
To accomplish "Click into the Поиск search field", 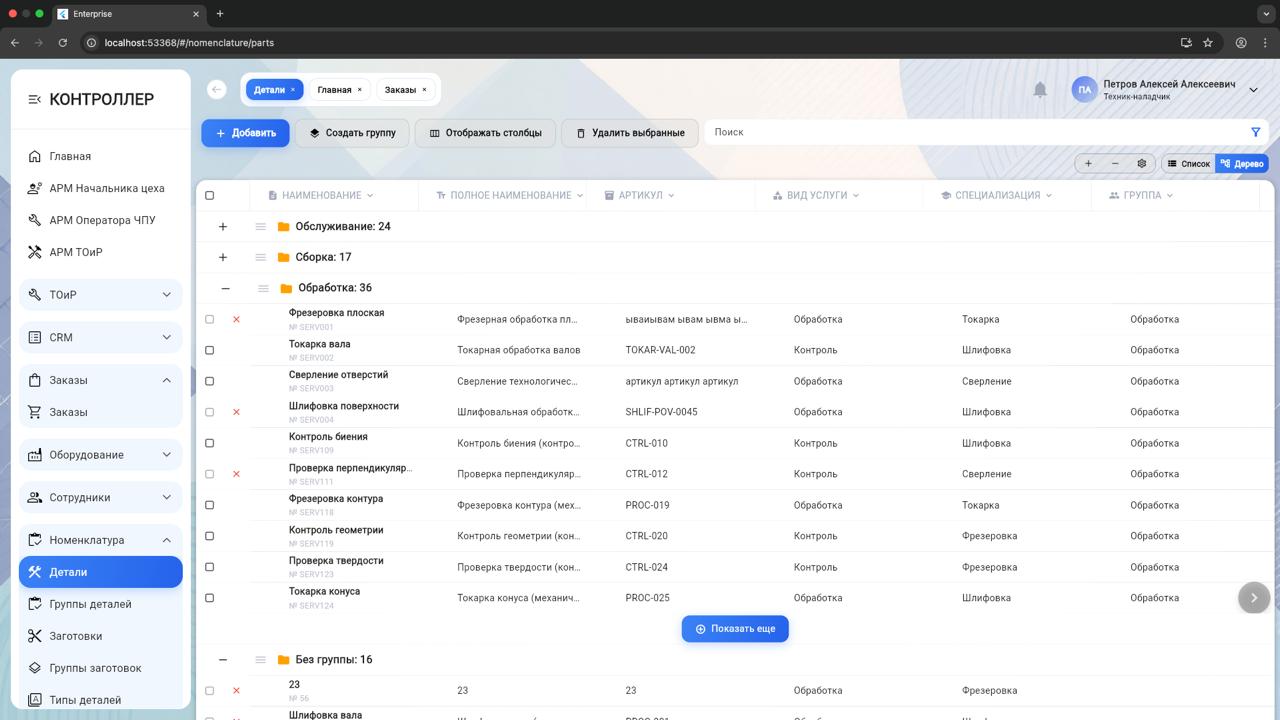I will point(970,132).
